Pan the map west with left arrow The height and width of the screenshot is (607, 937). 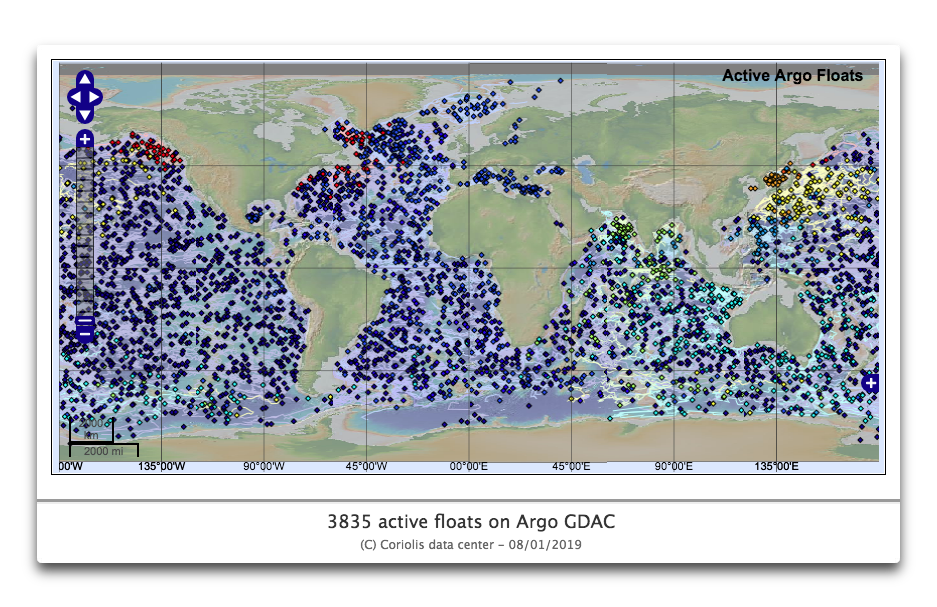tap(73, 97)
